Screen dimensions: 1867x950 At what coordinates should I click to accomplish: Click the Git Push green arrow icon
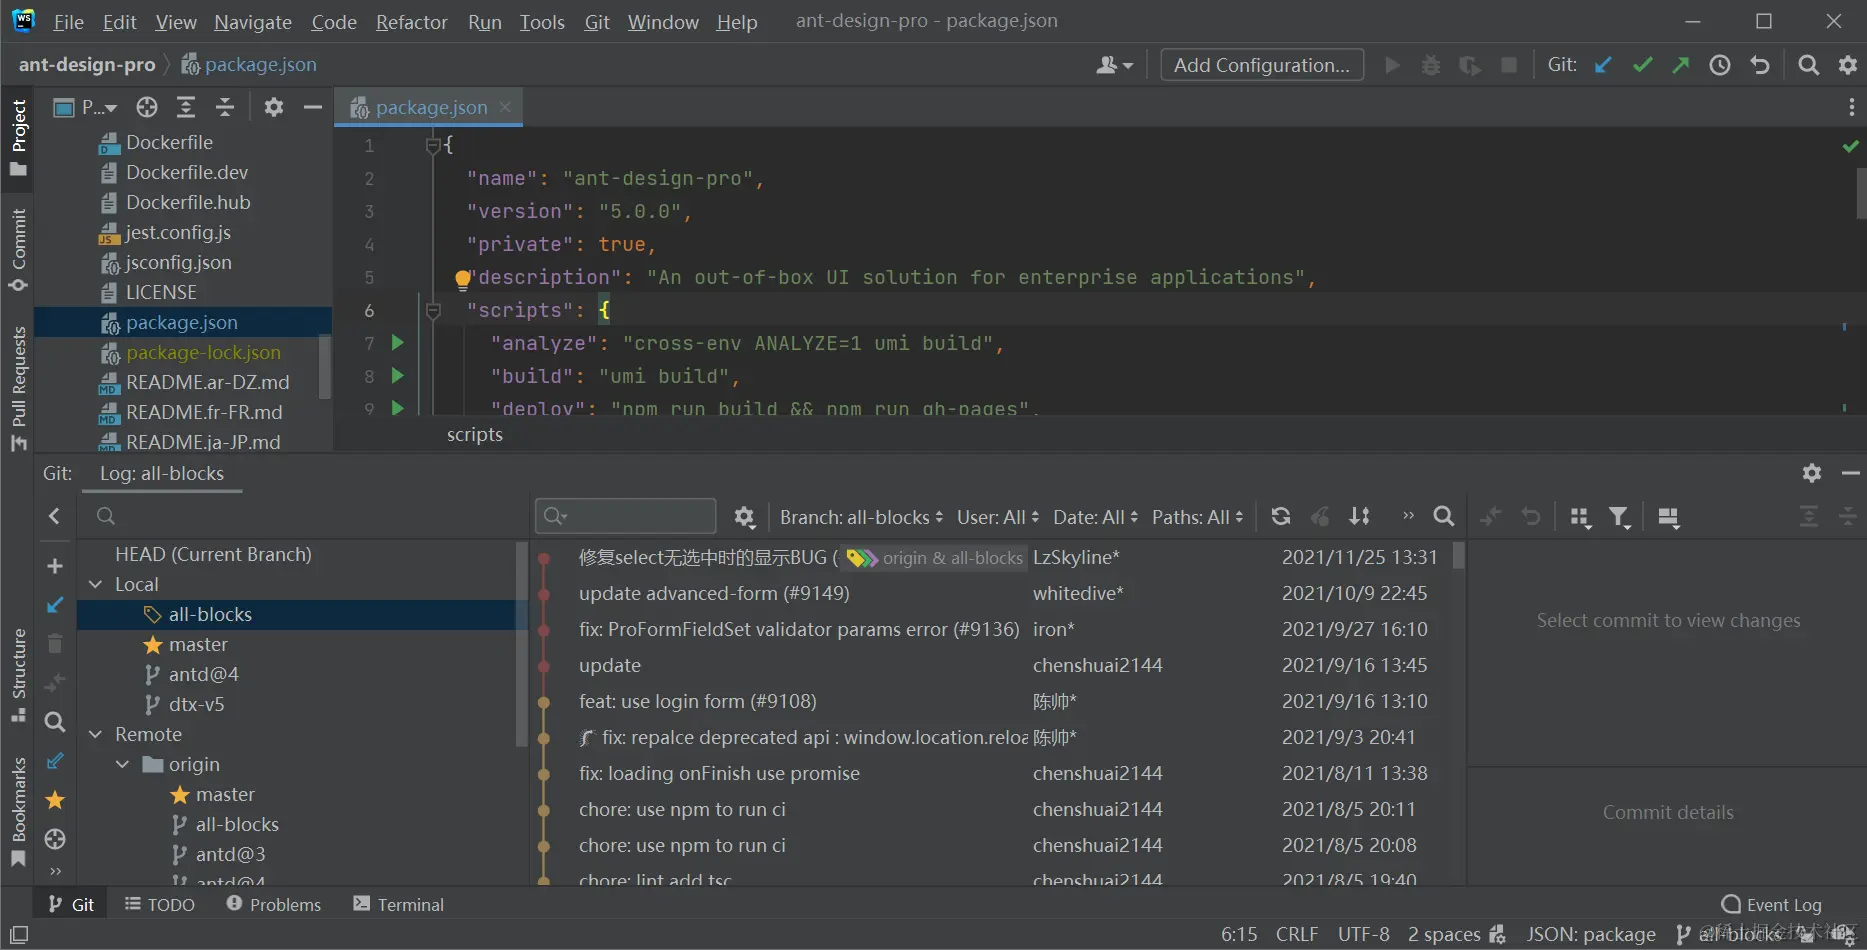tap(1681, 65)
